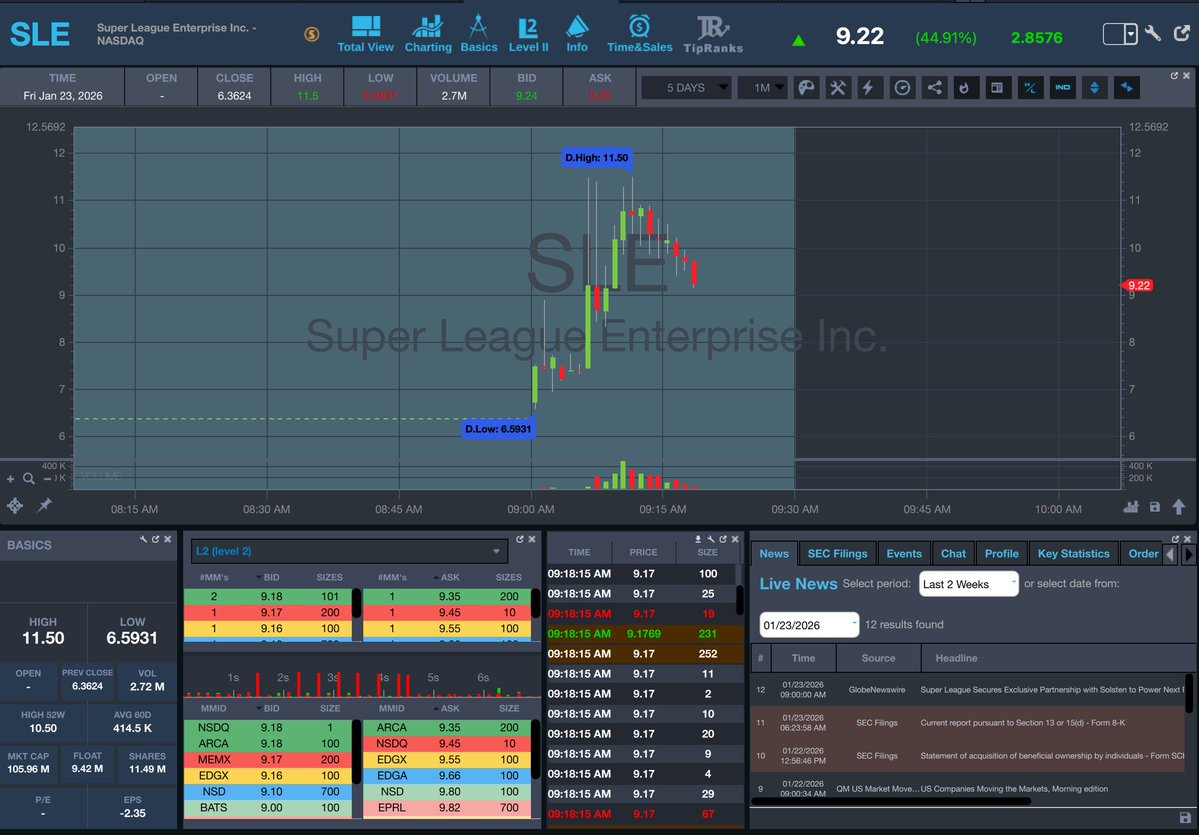Click the up arrow icon under chart
Screen dimensions: 1199x835
[x=1178, y=507]
